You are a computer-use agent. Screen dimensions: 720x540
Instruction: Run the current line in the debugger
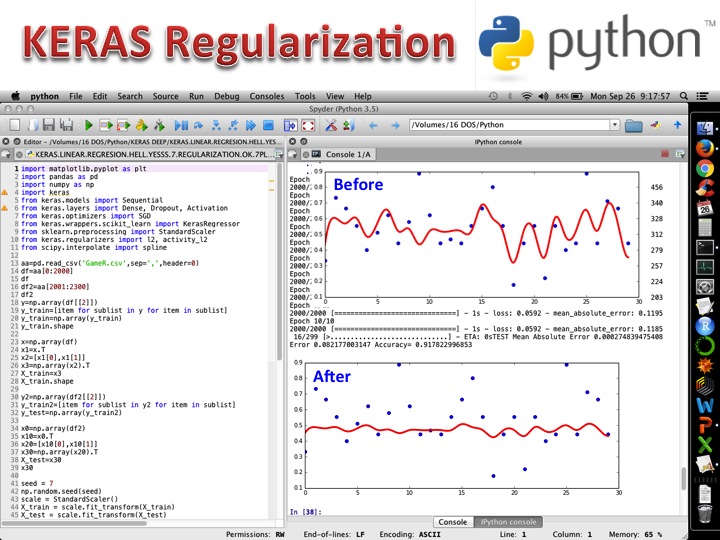(198, 125)
